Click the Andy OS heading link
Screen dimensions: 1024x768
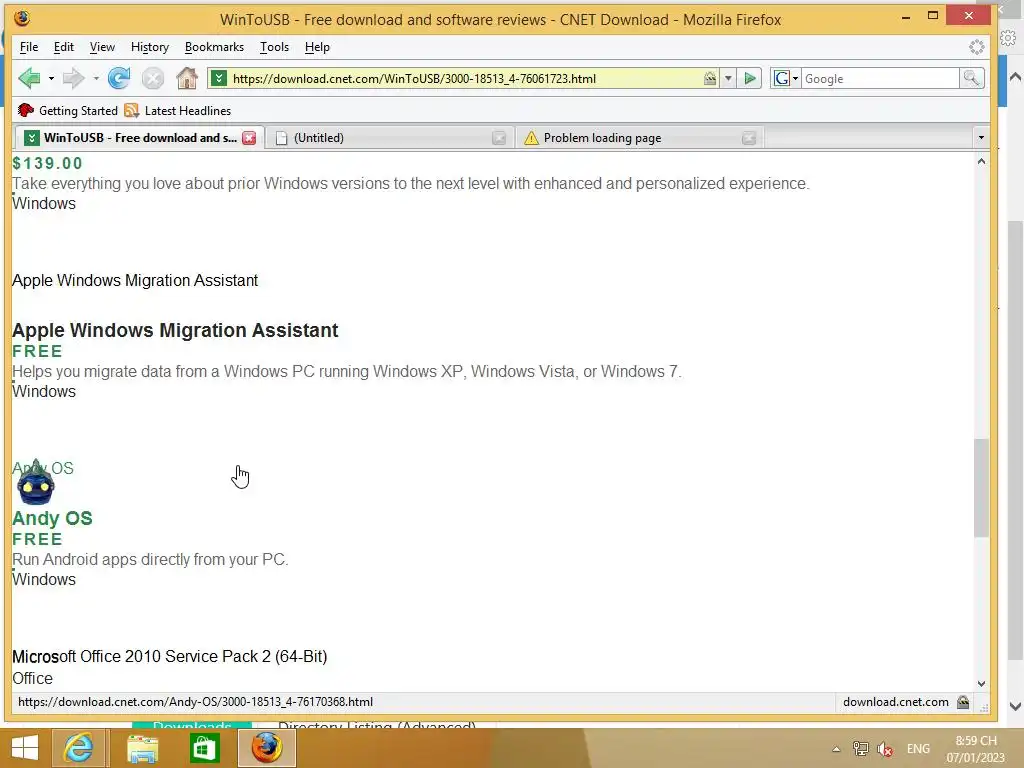[52, 518]
